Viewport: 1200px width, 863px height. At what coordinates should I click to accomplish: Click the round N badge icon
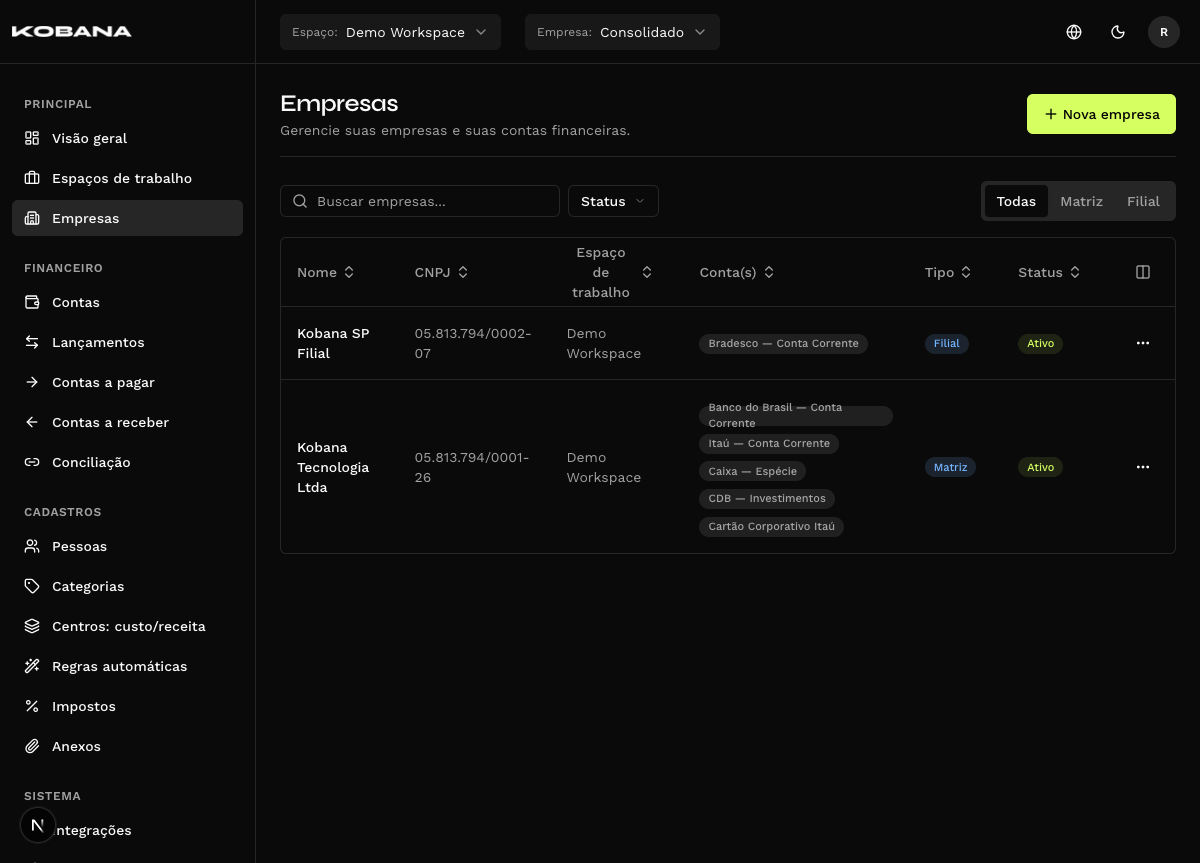tap(38, 825)
